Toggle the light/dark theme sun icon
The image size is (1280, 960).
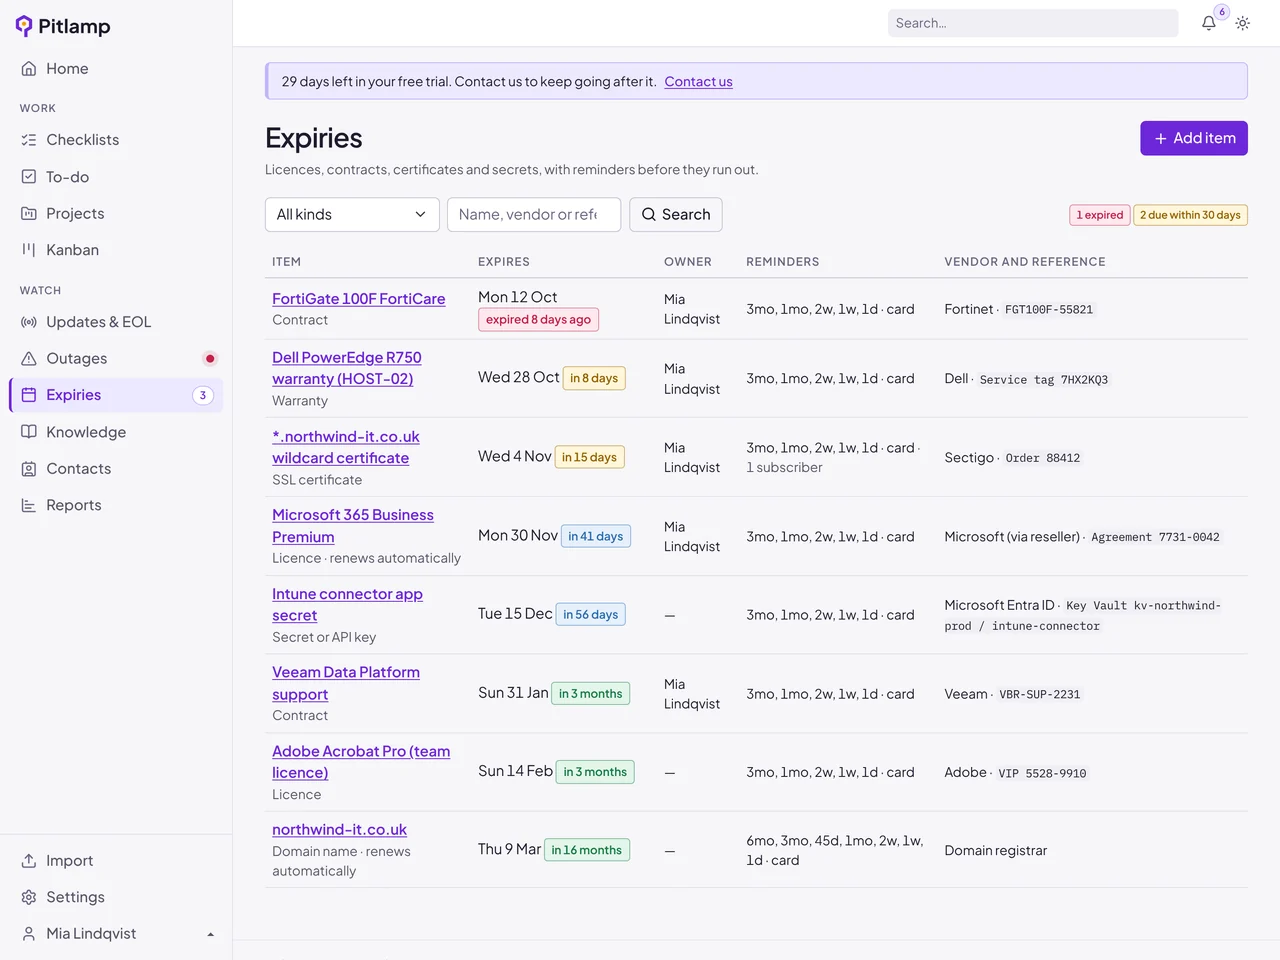pyautogui.click(x=1243, y=23)
